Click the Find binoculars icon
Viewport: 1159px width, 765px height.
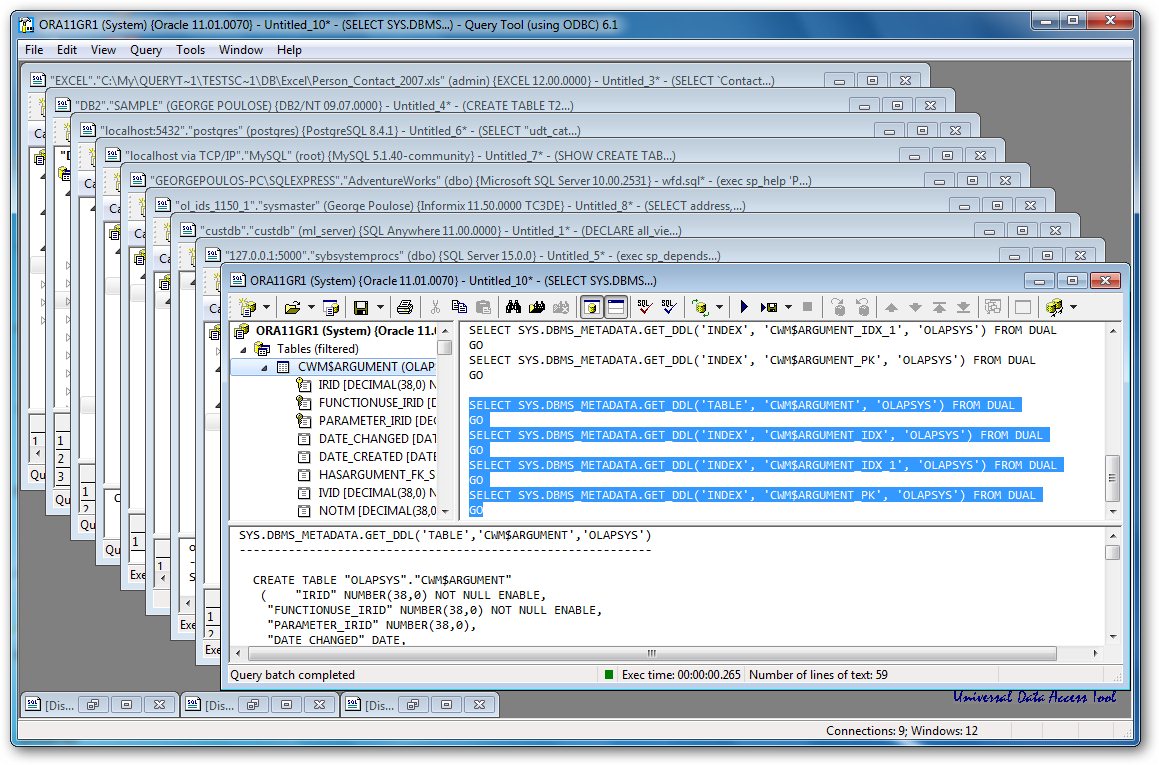point(514,307)
